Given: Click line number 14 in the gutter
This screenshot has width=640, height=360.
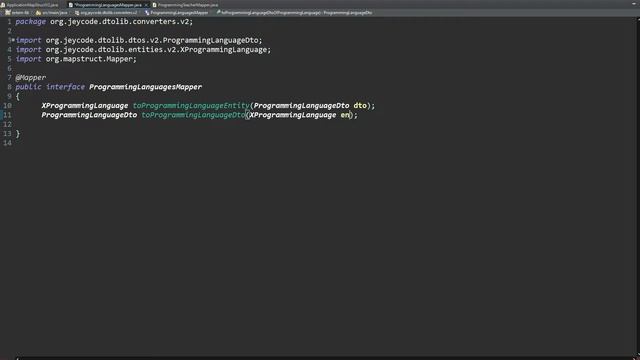Looking at the screenshot, I should (7, 143).
